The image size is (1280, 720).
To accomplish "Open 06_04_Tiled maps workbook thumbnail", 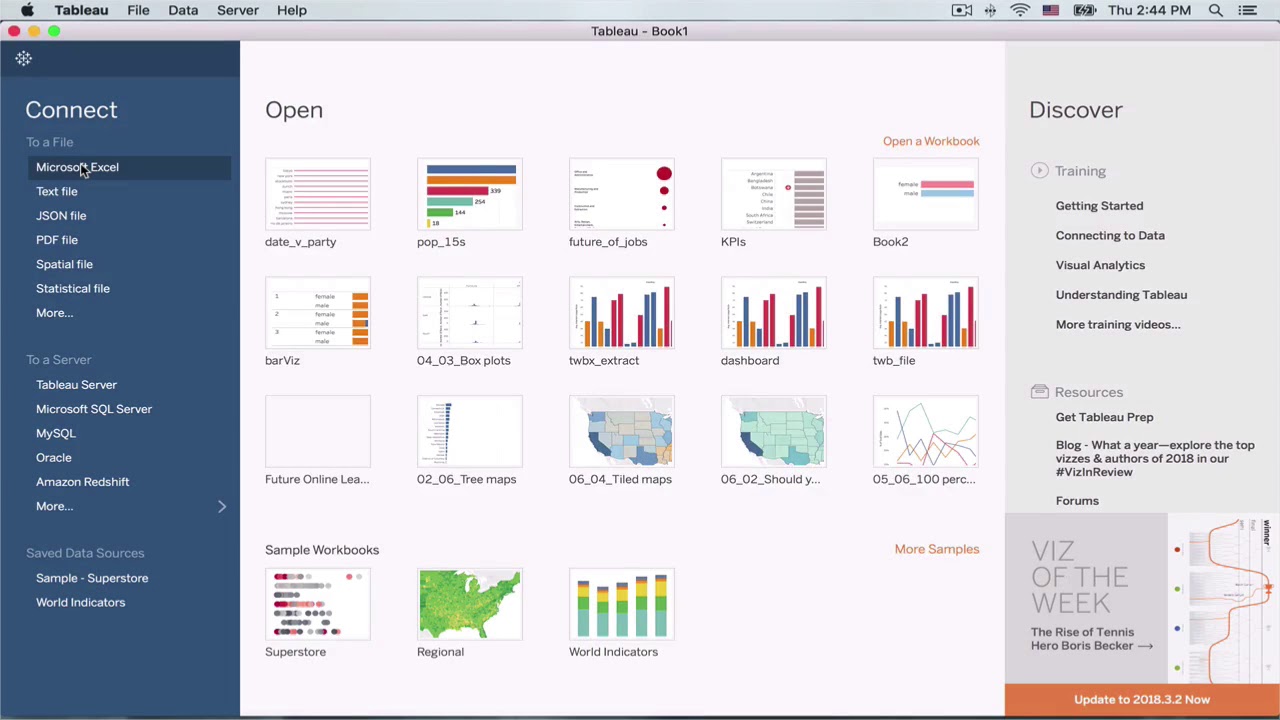I will tap(622, 432).
